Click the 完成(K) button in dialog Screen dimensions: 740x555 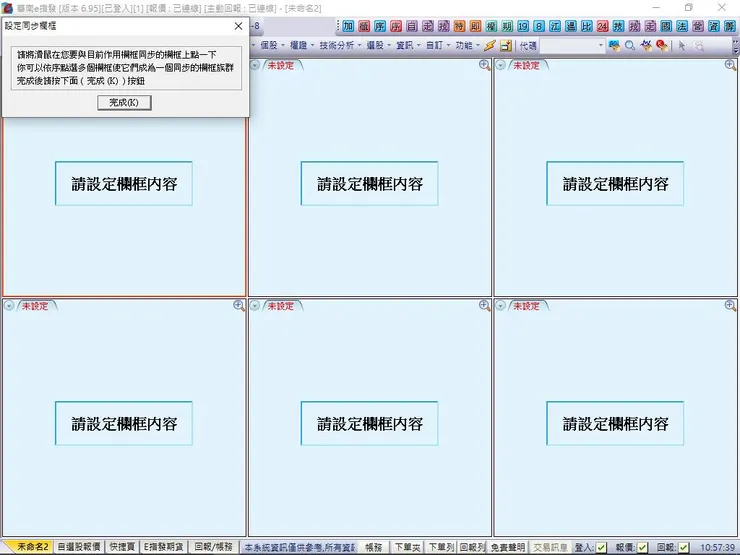click(x=124, y=102)
